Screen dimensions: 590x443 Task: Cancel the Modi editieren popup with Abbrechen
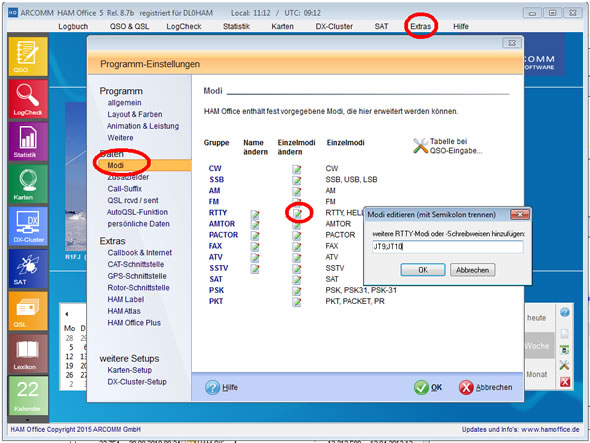pyautogui.click(x=473, y=270)
